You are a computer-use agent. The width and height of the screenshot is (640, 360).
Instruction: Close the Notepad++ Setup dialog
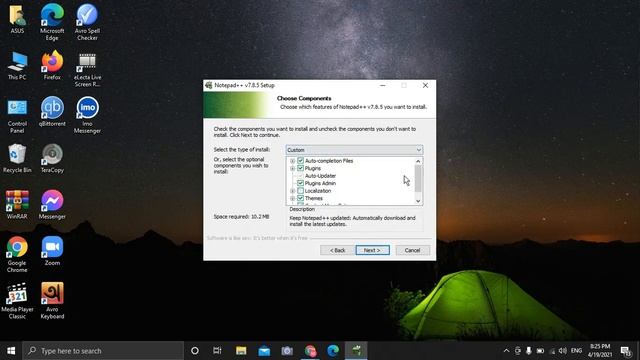[x=425, y=85]
